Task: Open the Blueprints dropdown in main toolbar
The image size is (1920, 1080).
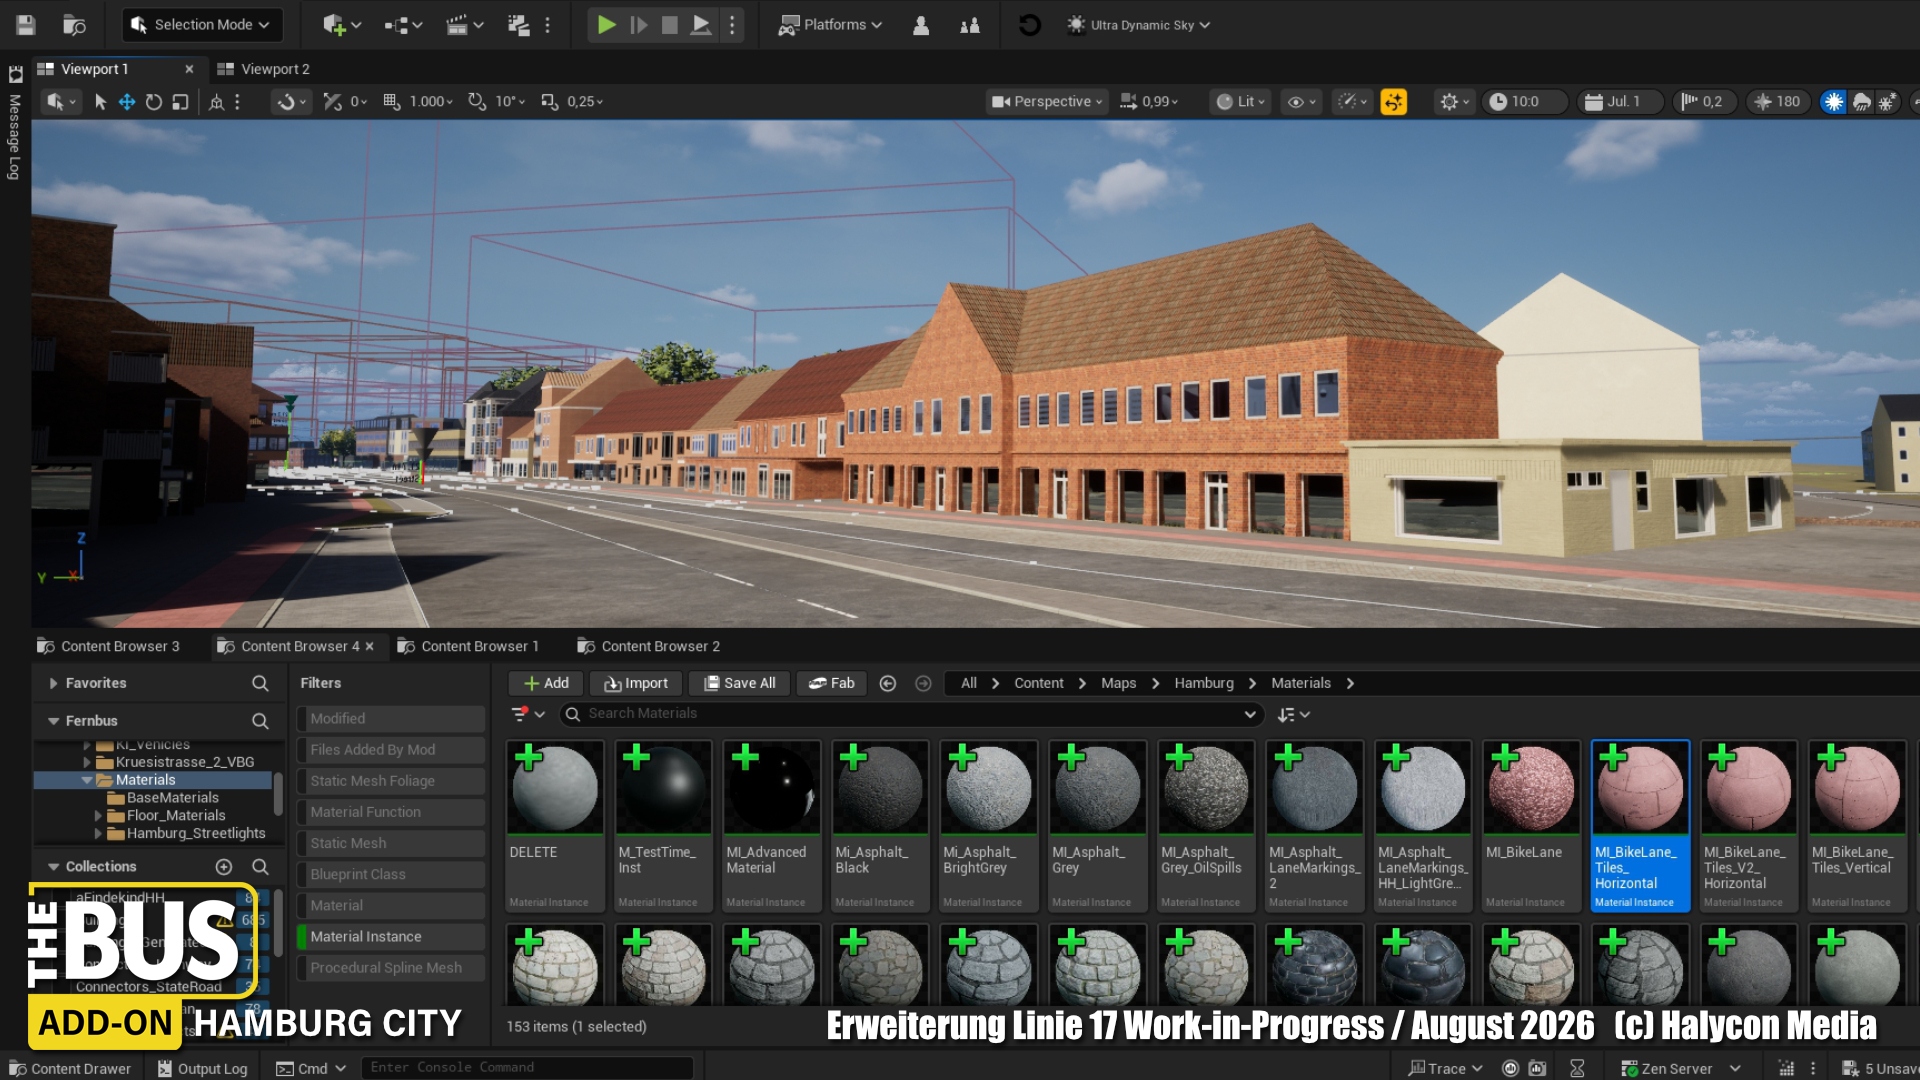Action: point(403,25)
